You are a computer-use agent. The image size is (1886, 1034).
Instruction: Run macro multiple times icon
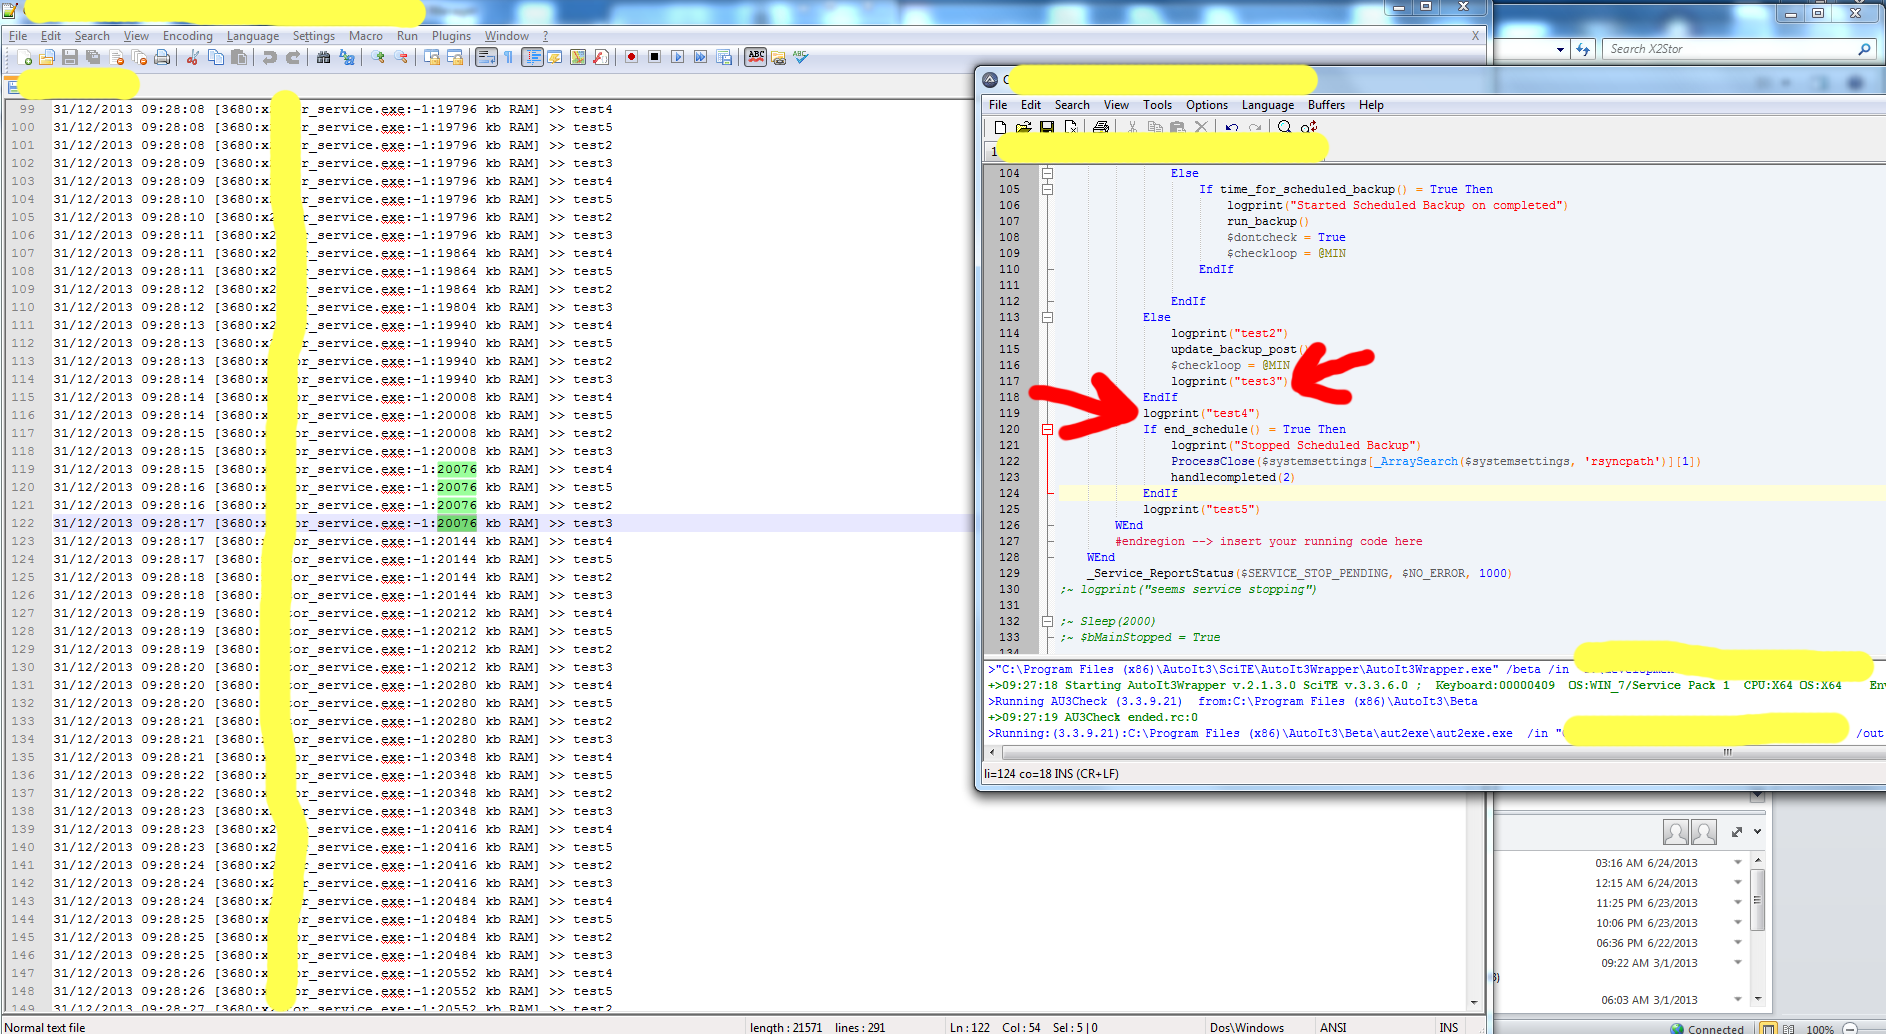click(x=700, y=57)
